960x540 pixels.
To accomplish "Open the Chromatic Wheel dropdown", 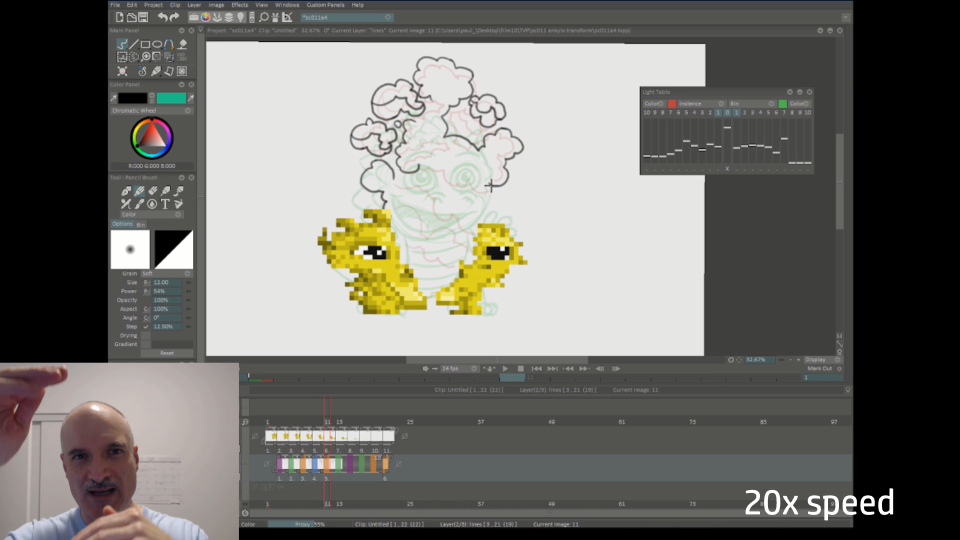I will point(151,111).
